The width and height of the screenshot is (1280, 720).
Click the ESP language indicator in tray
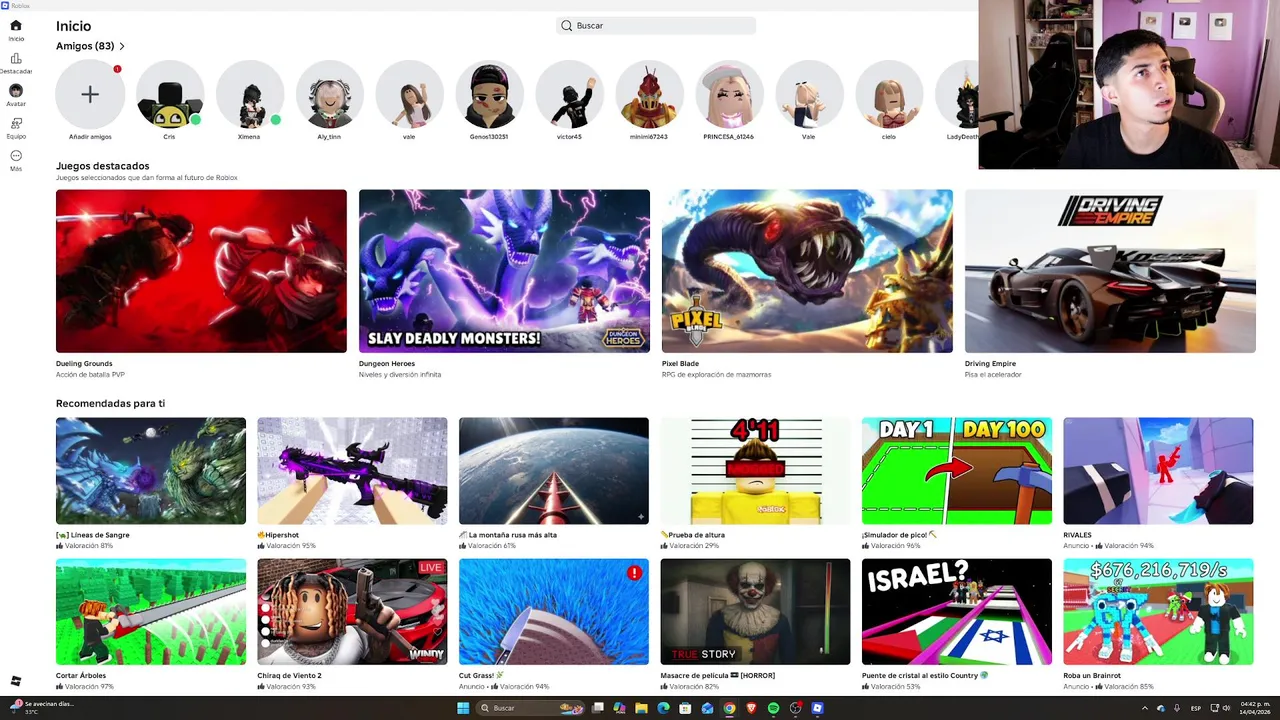click(1196, 708)
